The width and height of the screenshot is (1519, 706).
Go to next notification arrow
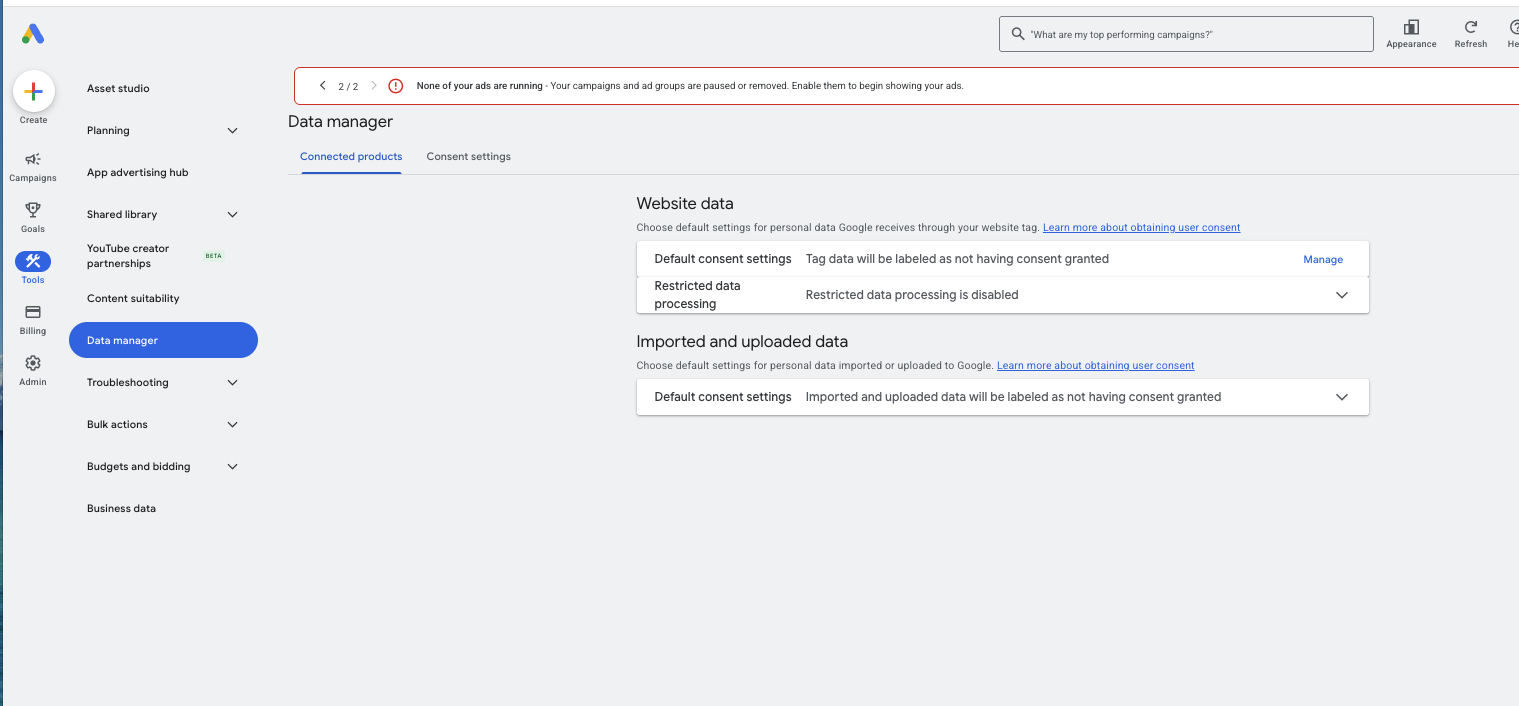(x=374, y=86)
